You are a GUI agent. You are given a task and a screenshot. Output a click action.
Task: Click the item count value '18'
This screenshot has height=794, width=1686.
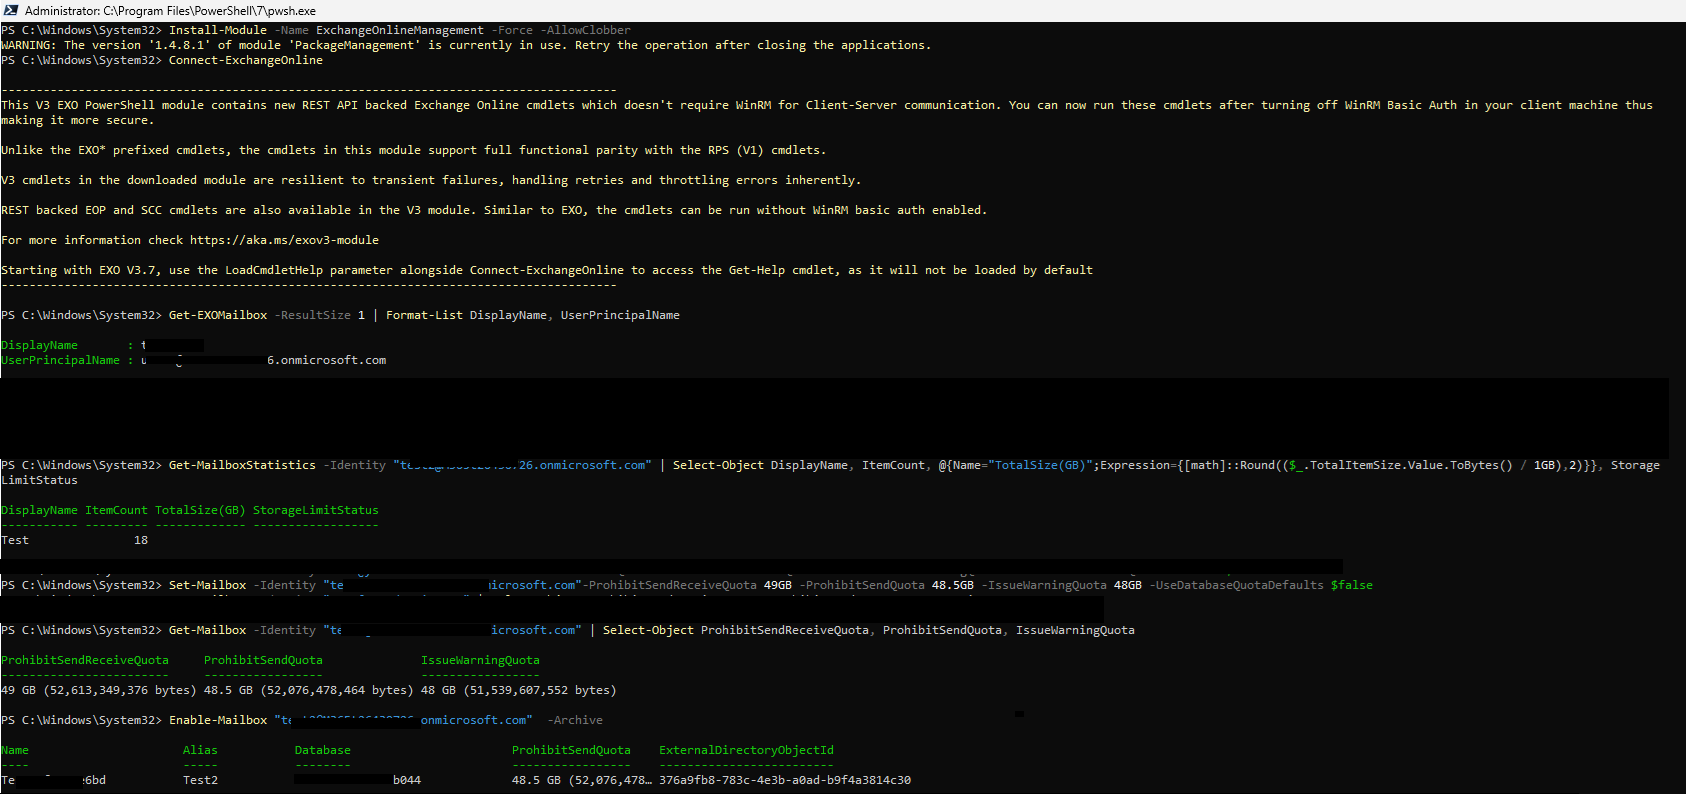[x=141, y=540]
